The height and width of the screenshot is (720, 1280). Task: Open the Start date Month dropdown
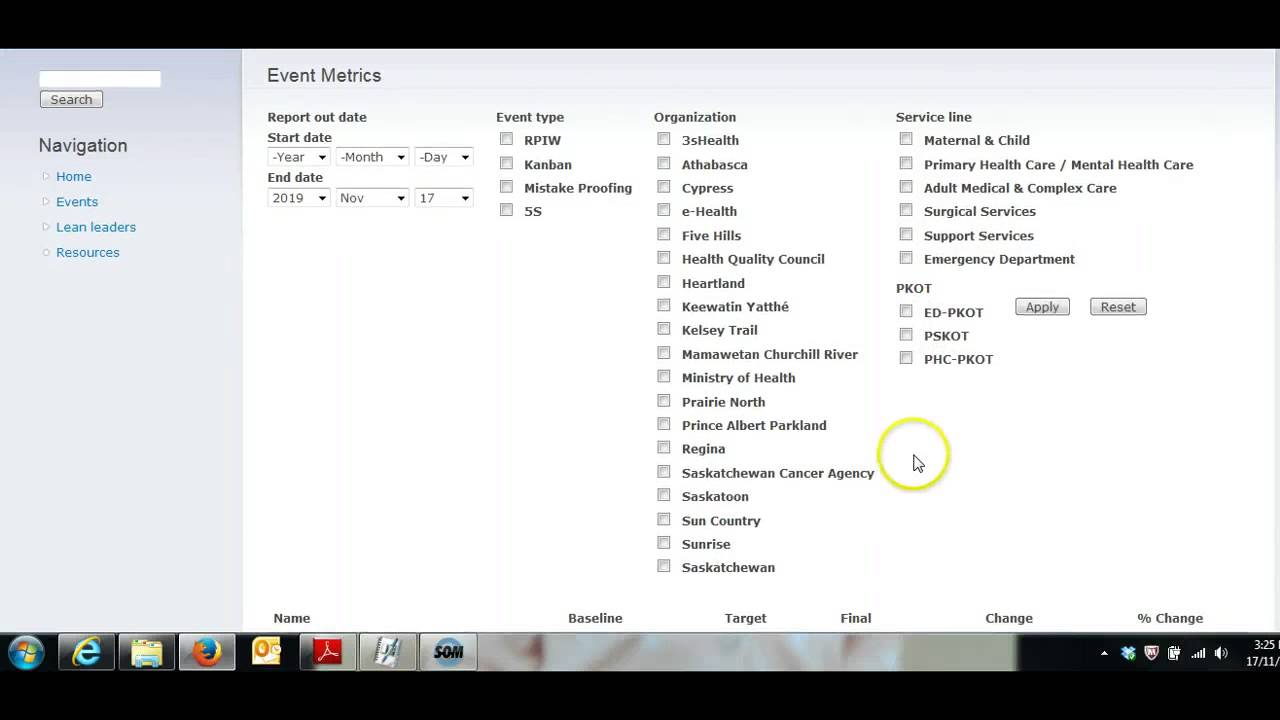pos(372,157)
